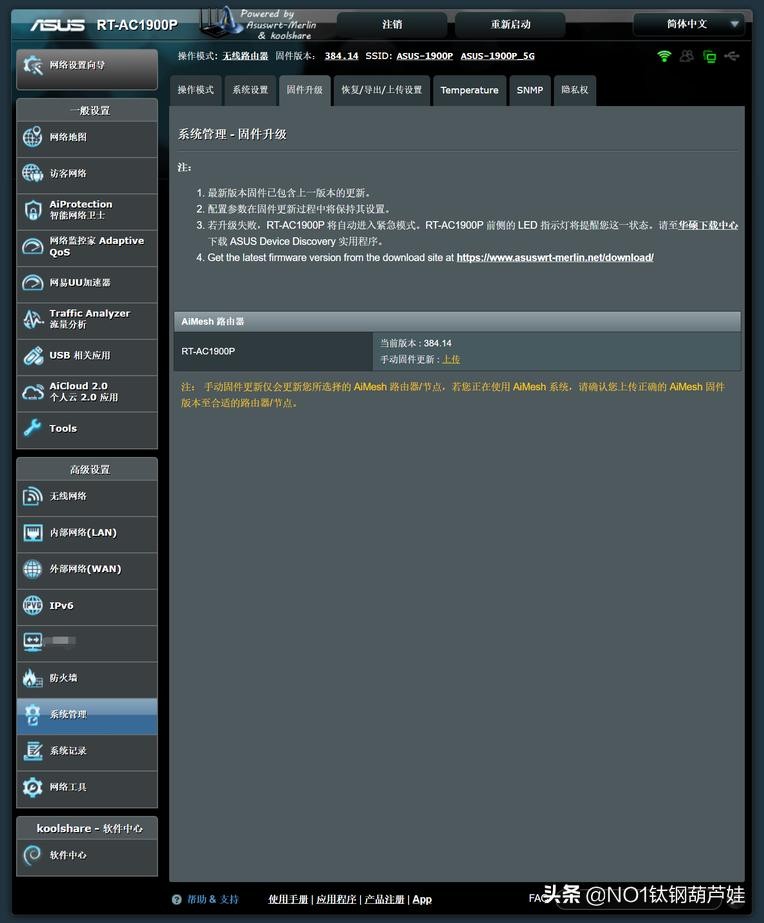Switch to 操作模式 tab

click(x=195, y=90)
